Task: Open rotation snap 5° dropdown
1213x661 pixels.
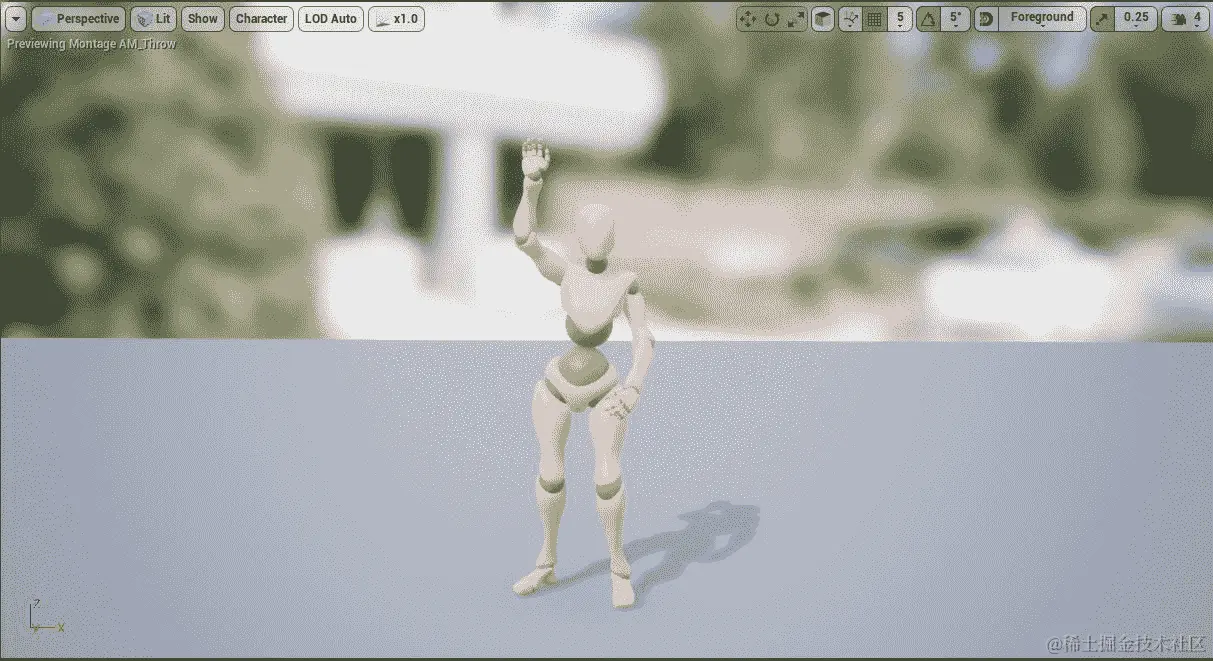Action: [x=955, y=19]
